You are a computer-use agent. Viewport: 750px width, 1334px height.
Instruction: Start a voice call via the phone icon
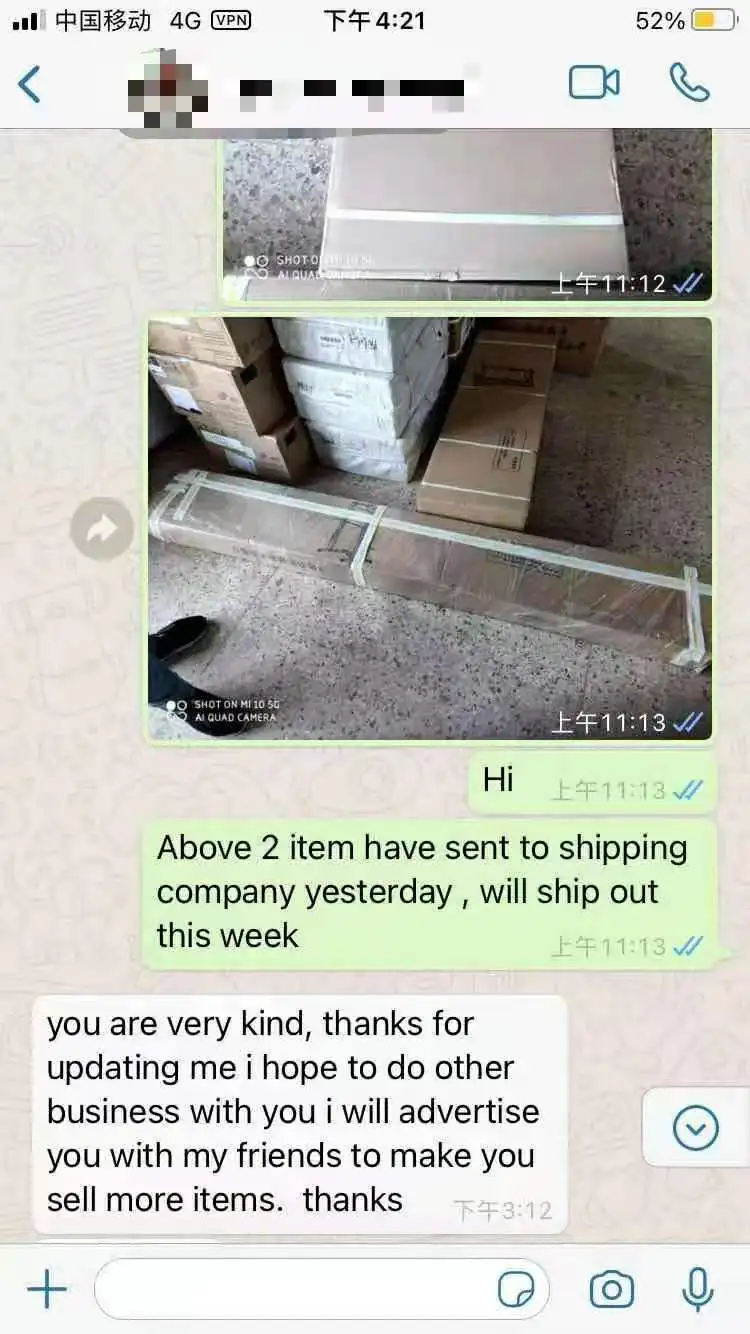pyautogui.click(x=690, y=83)
